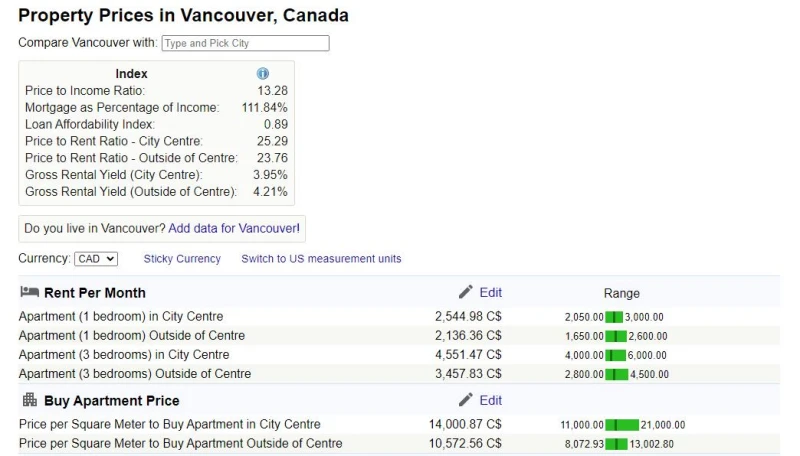Select the Loan Affordability Index value 0.89
This screenshot has height=456, width=800.
276,124
